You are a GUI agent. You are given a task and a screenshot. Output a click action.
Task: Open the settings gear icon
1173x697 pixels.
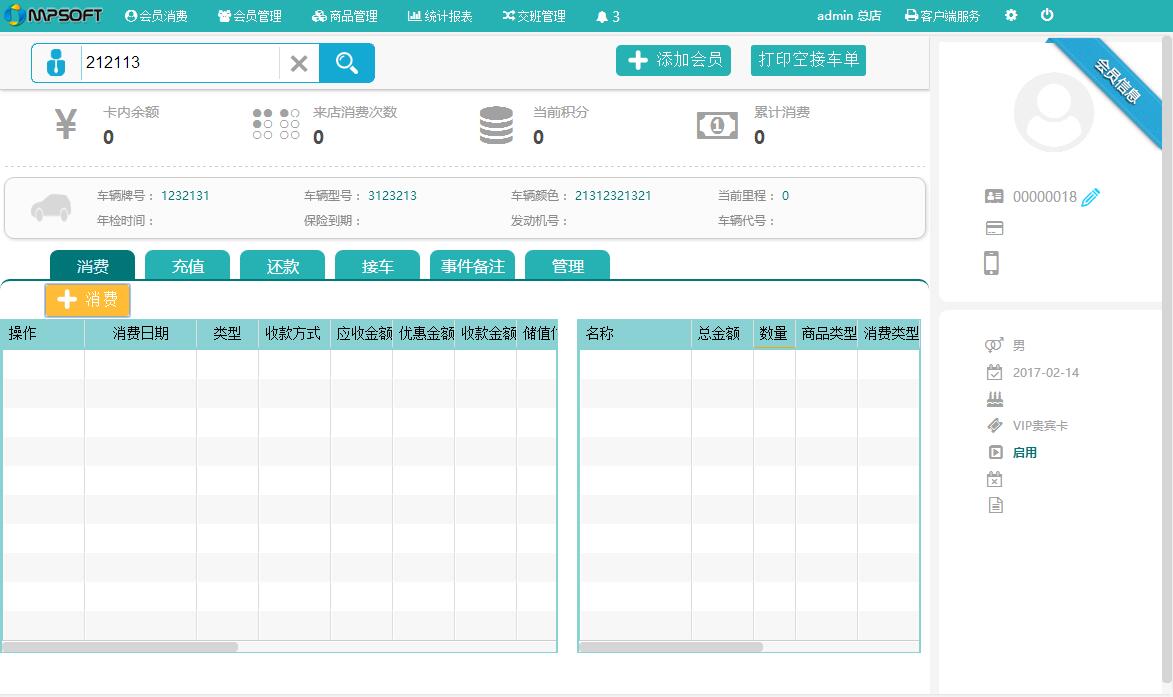1011,16
